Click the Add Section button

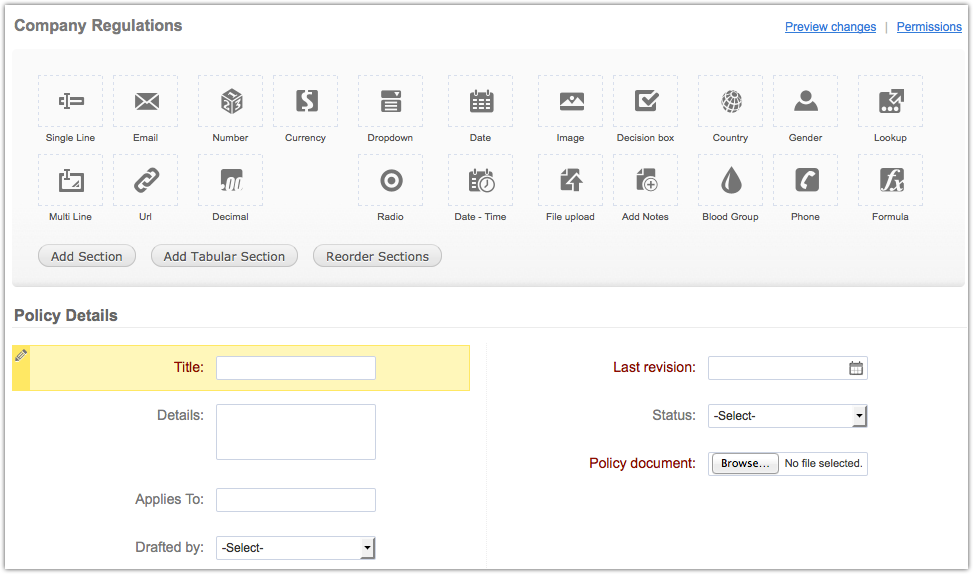pos(87,256)
